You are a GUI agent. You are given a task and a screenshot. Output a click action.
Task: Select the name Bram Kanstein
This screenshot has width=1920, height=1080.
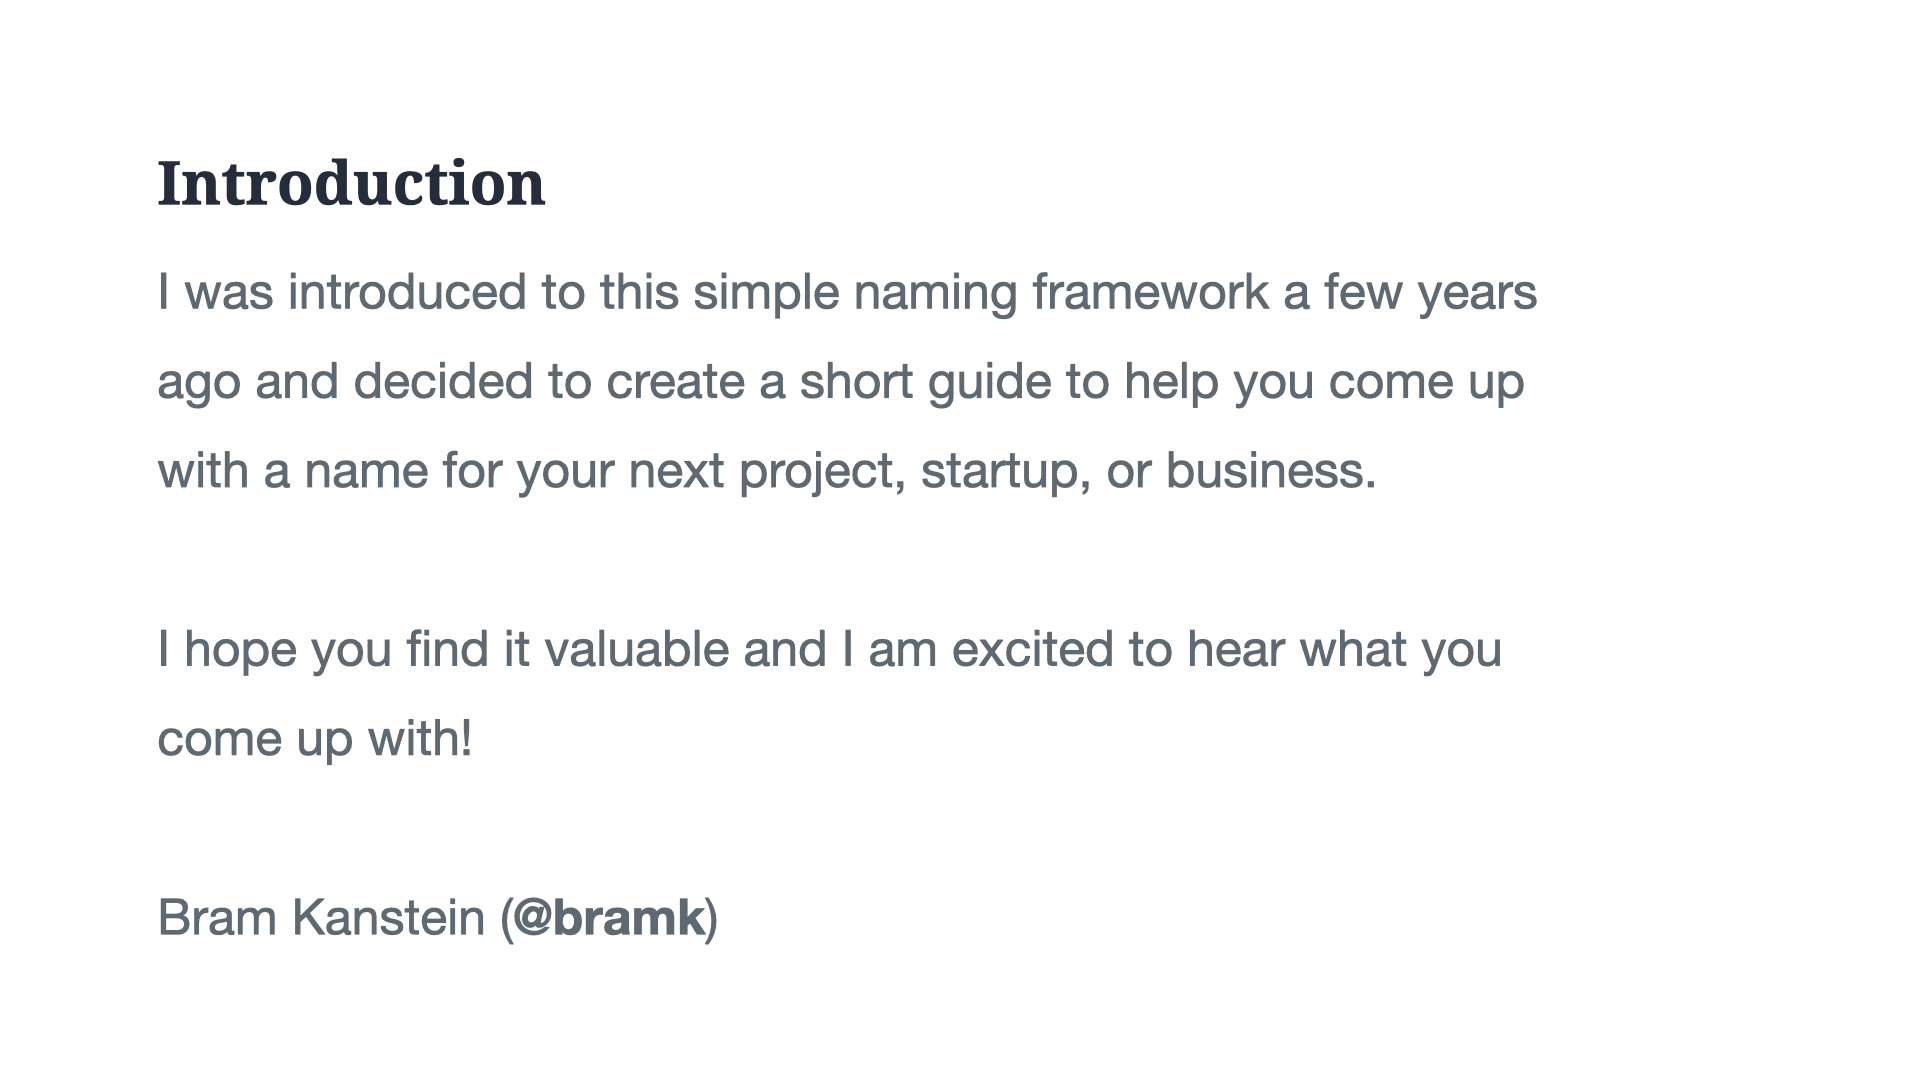click(321, 917)
